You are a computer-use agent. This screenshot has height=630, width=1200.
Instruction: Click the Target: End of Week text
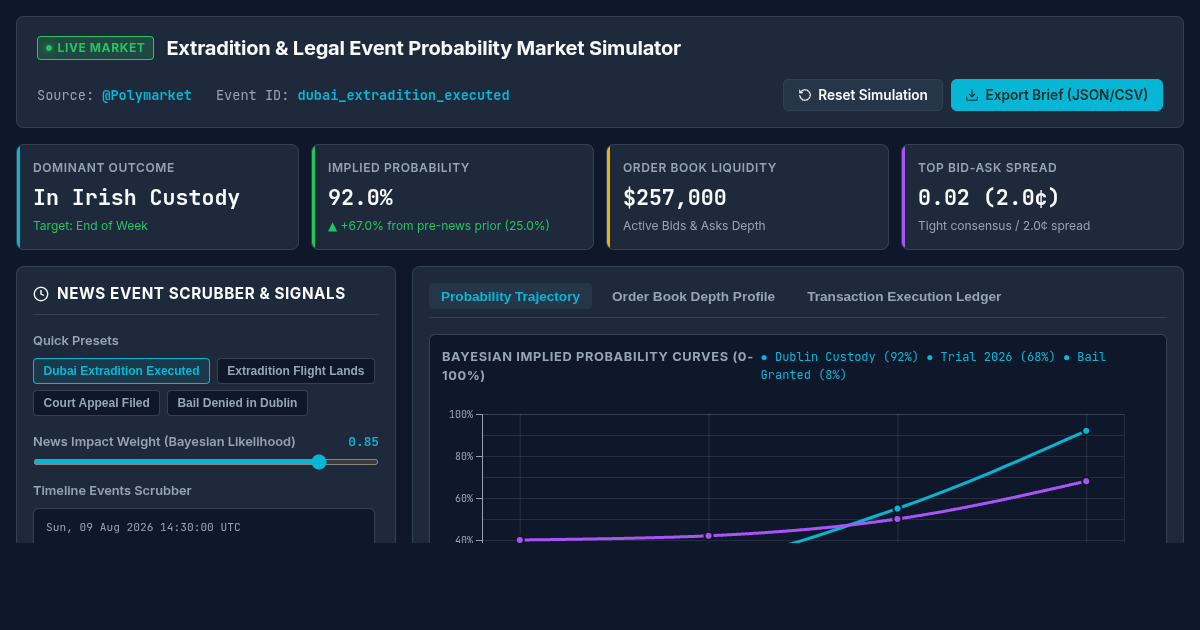(x=90, y=226)
